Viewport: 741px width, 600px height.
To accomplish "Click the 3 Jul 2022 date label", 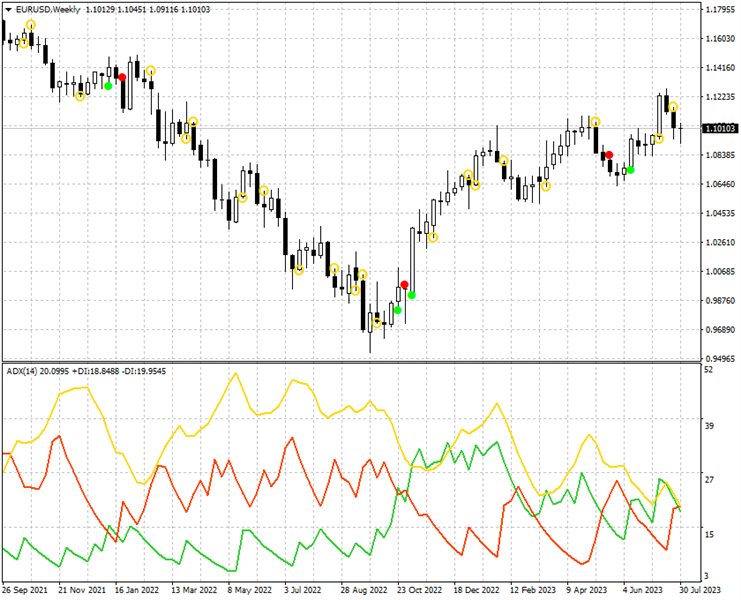I will click(302, 590).
